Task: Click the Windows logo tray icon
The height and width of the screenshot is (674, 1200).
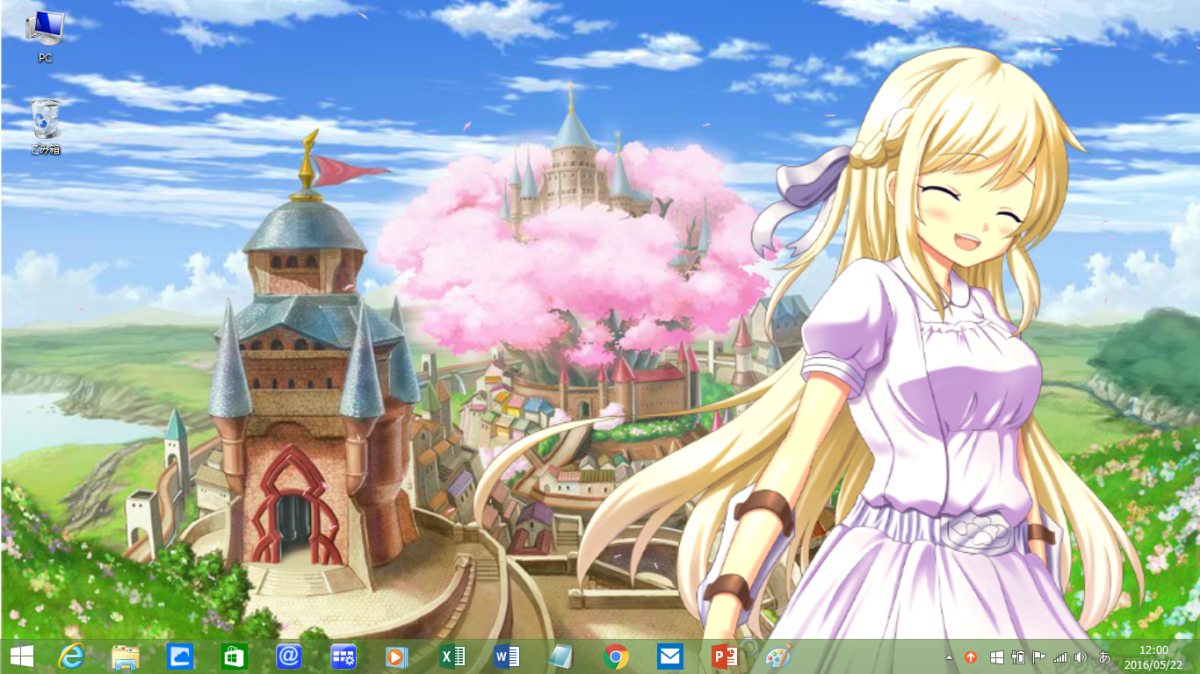Action: (x=996, y=658)
